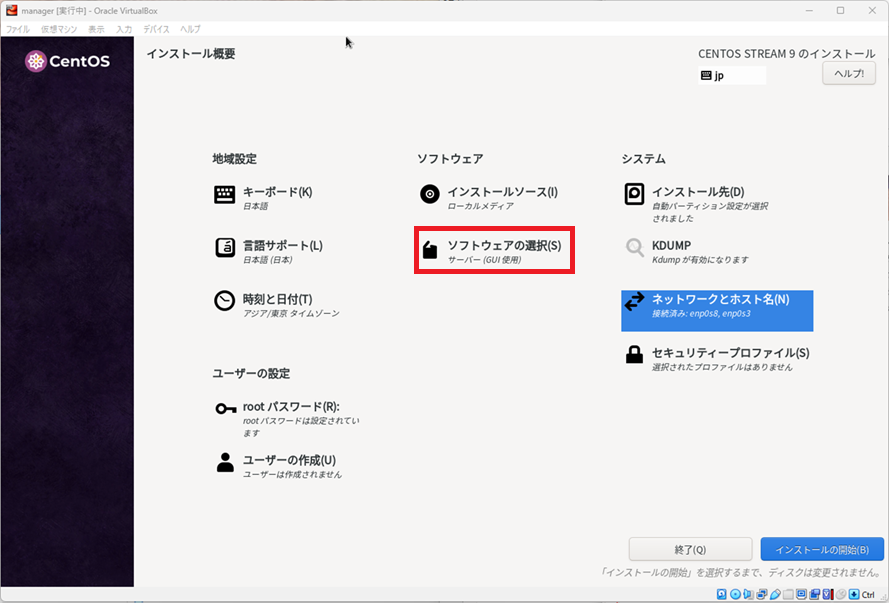
Task: Click ユーザーは作成されません text
Action: click(293, 474)
